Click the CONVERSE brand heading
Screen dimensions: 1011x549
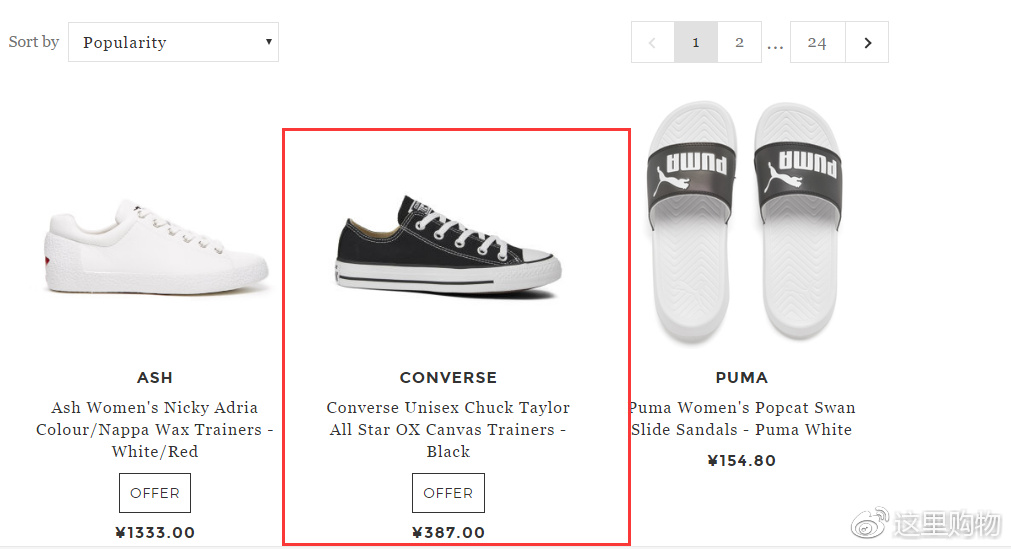[448, 377]
